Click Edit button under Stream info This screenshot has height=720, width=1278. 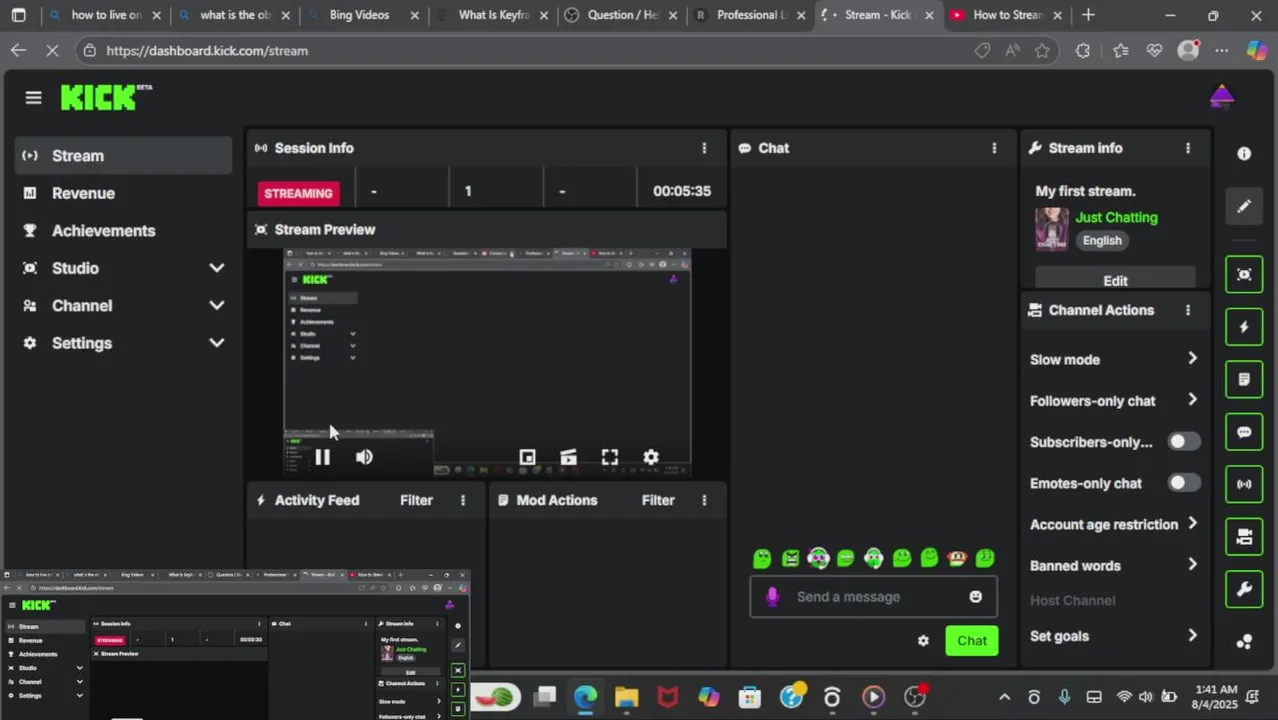1115,281
